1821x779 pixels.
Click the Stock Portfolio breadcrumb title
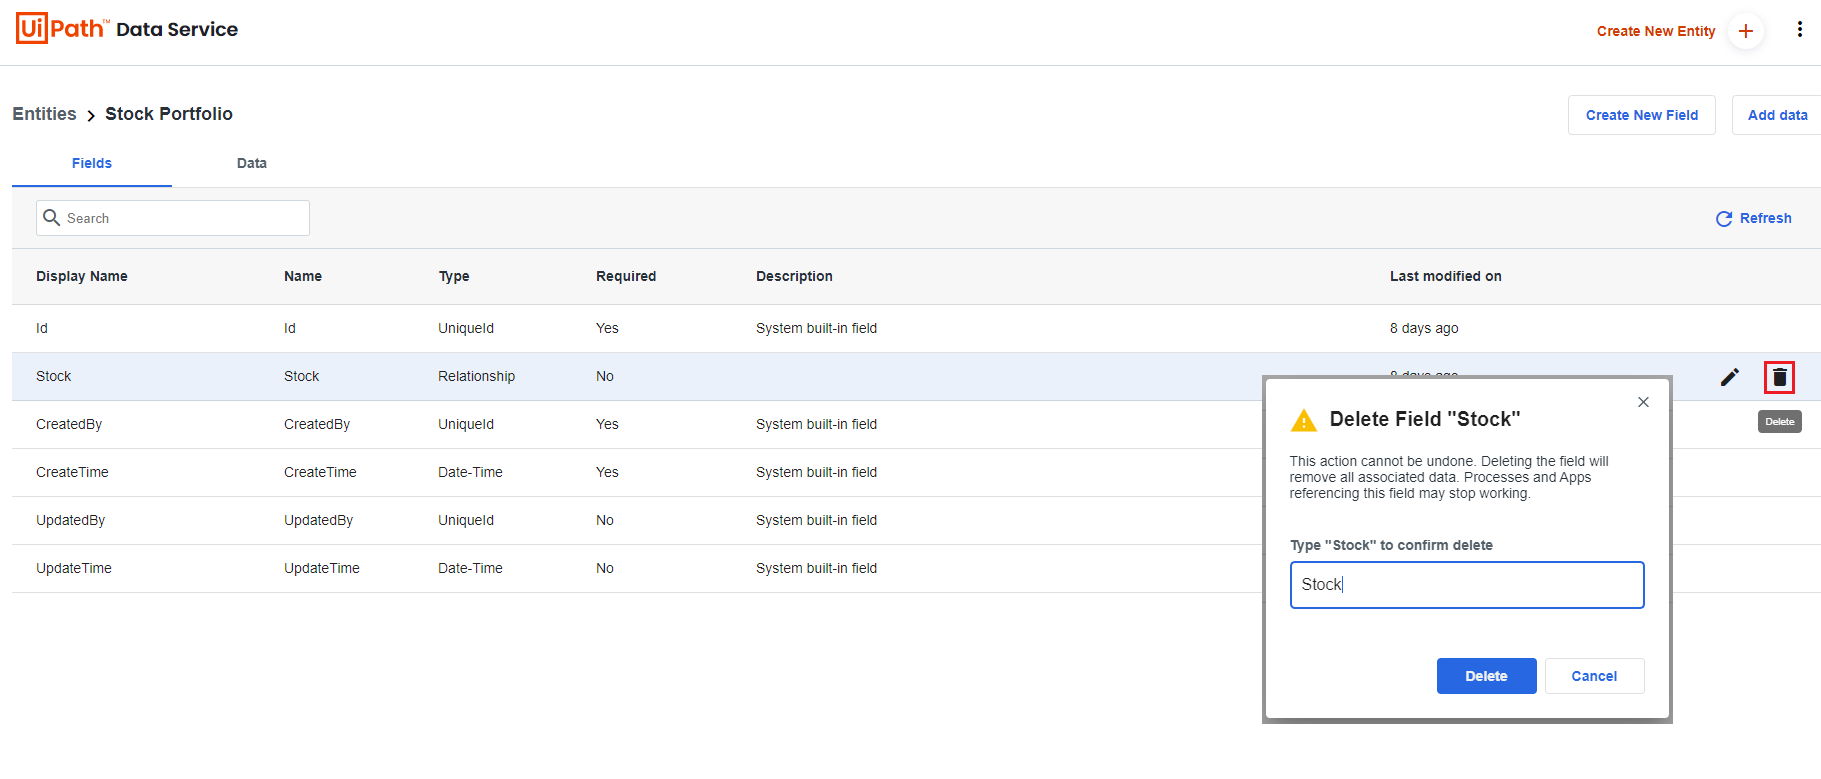click(169, 114)
